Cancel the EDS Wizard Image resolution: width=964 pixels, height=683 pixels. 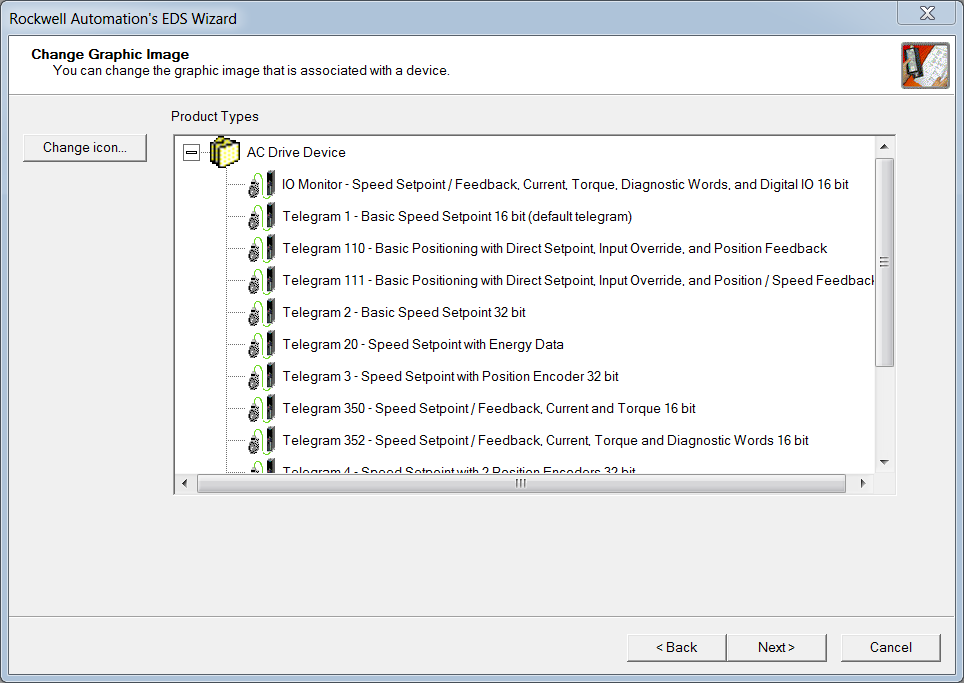(x=890, y=647)
